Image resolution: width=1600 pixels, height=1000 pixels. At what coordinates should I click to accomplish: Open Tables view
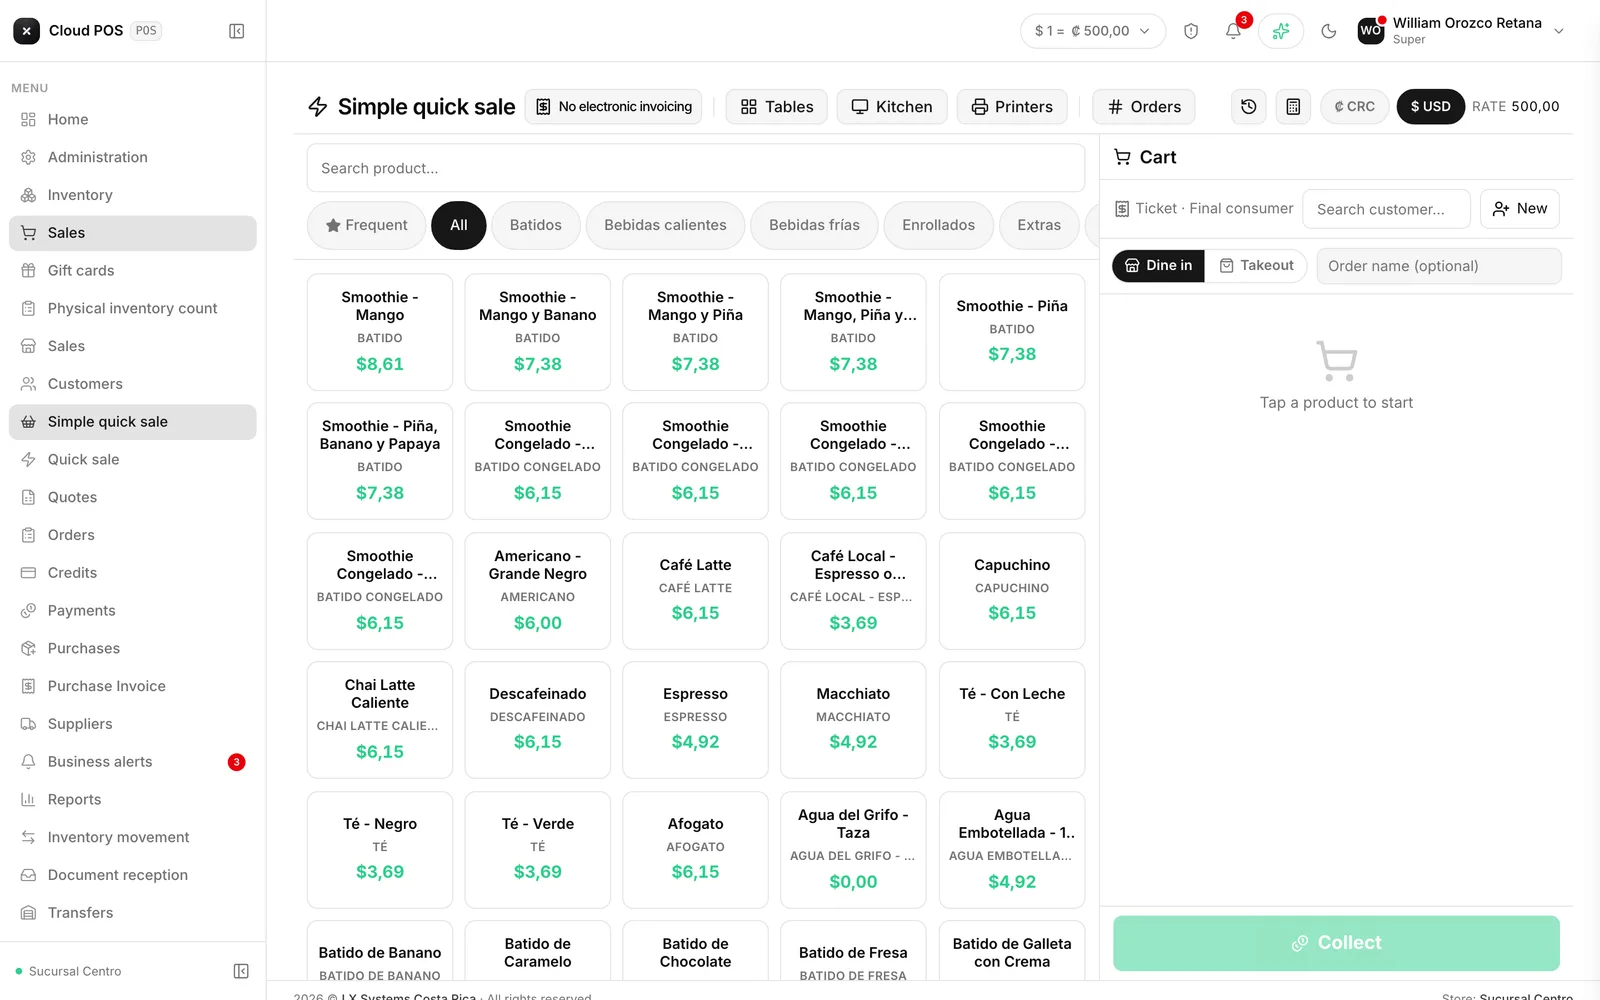pos(777,107)
